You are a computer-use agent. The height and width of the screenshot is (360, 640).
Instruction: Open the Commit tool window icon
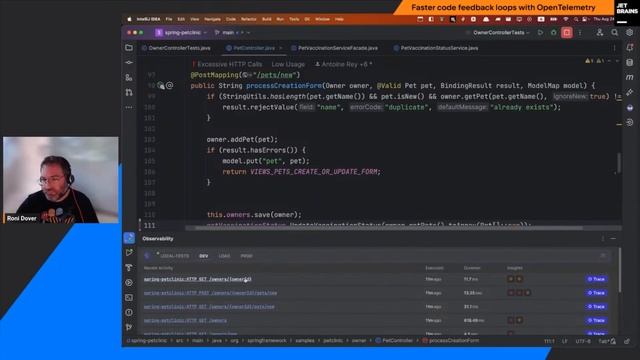[x=129, y=62]
